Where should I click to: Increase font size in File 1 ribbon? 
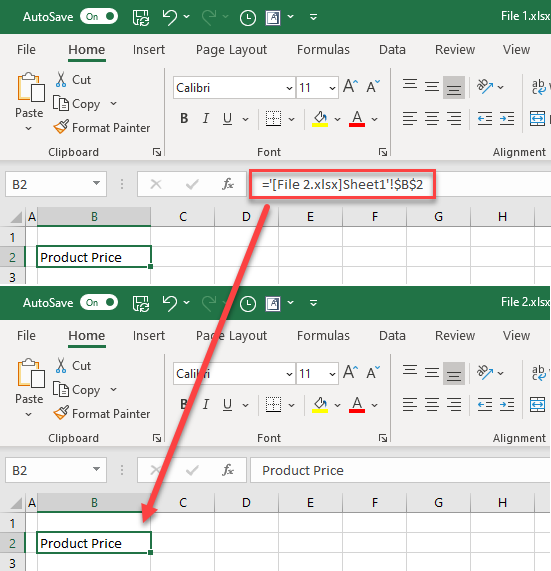coord(351,87)
